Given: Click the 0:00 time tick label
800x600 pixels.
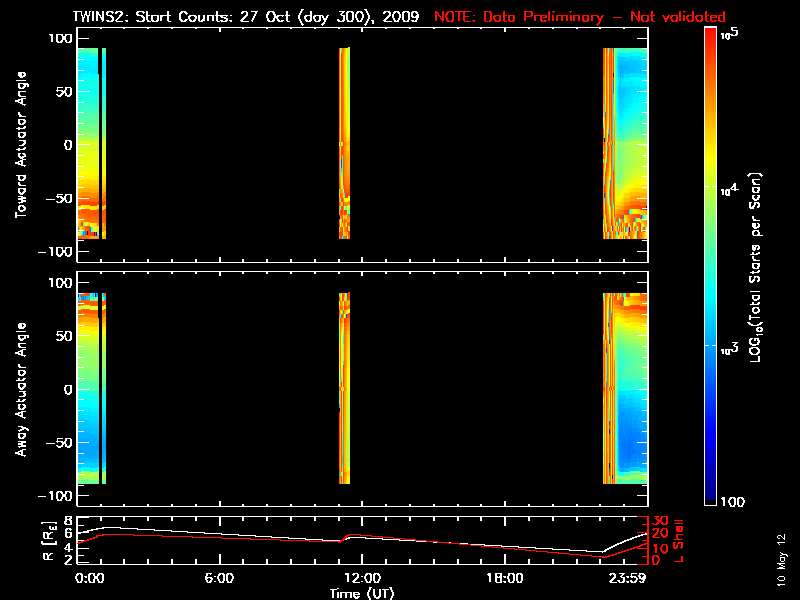Looking at the screenshot, I should 88,578.
